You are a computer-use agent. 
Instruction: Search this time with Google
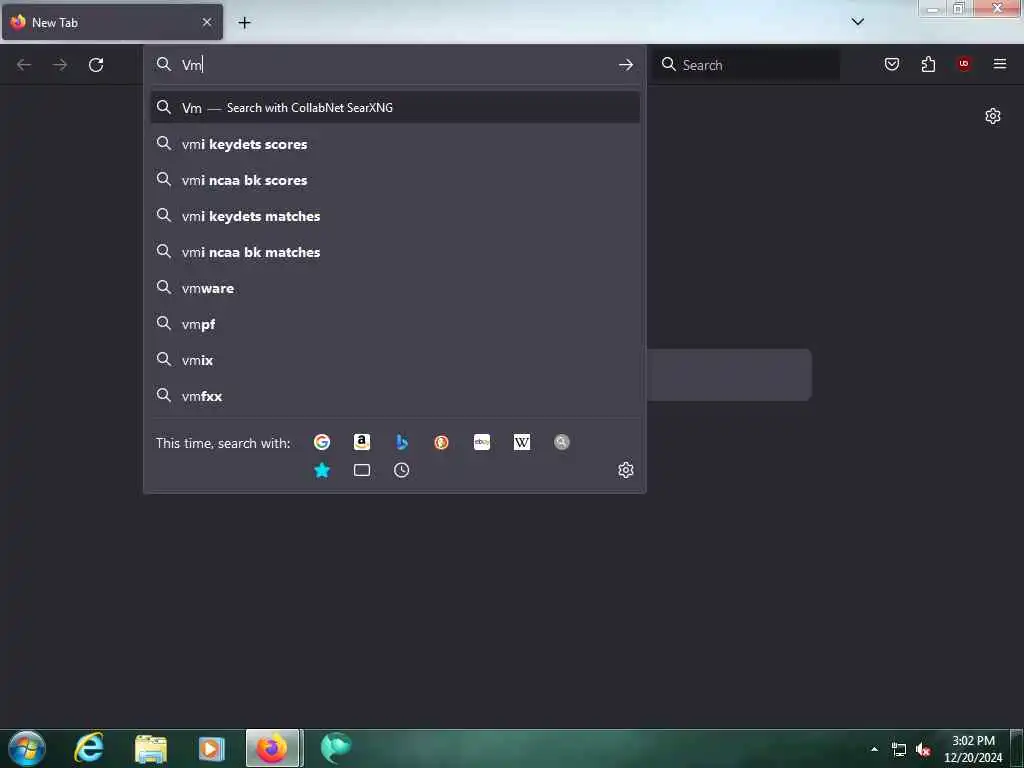[322, 442]
